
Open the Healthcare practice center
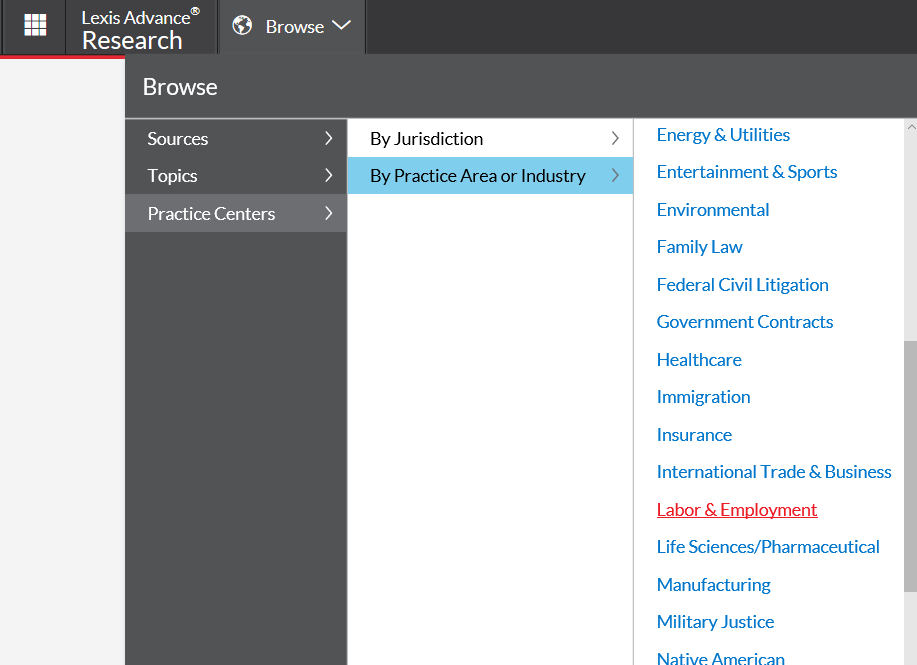(x=699, y=360)
